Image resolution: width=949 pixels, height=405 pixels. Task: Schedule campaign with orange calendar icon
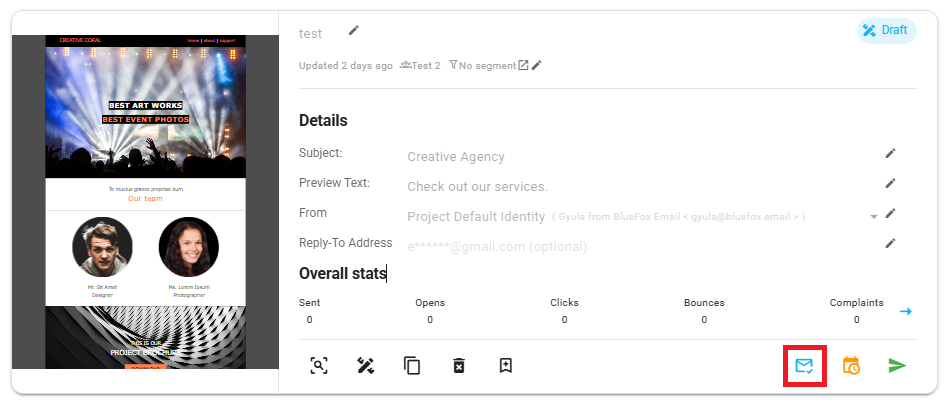click(851, 366)
